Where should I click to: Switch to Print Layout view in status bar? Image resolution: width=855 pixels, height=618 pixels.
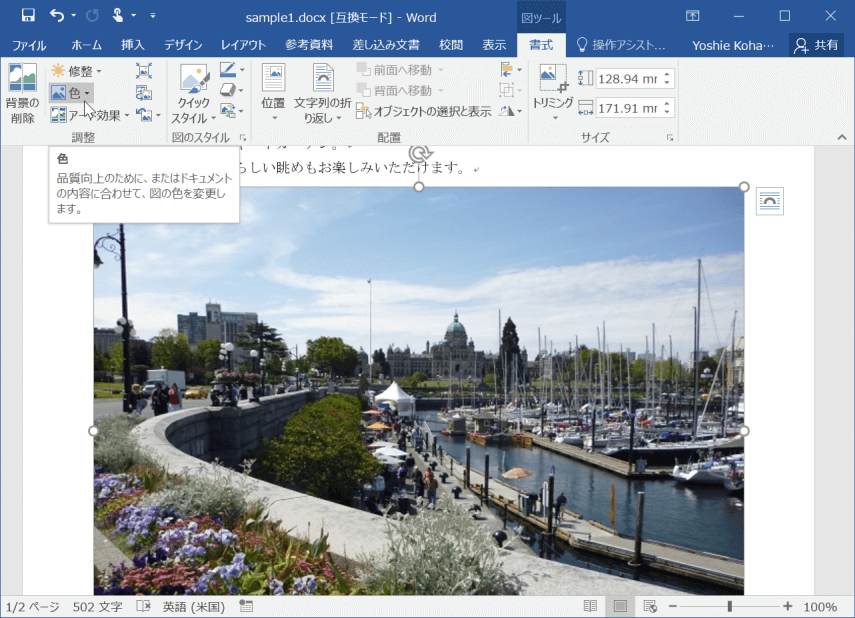(620, 607)
